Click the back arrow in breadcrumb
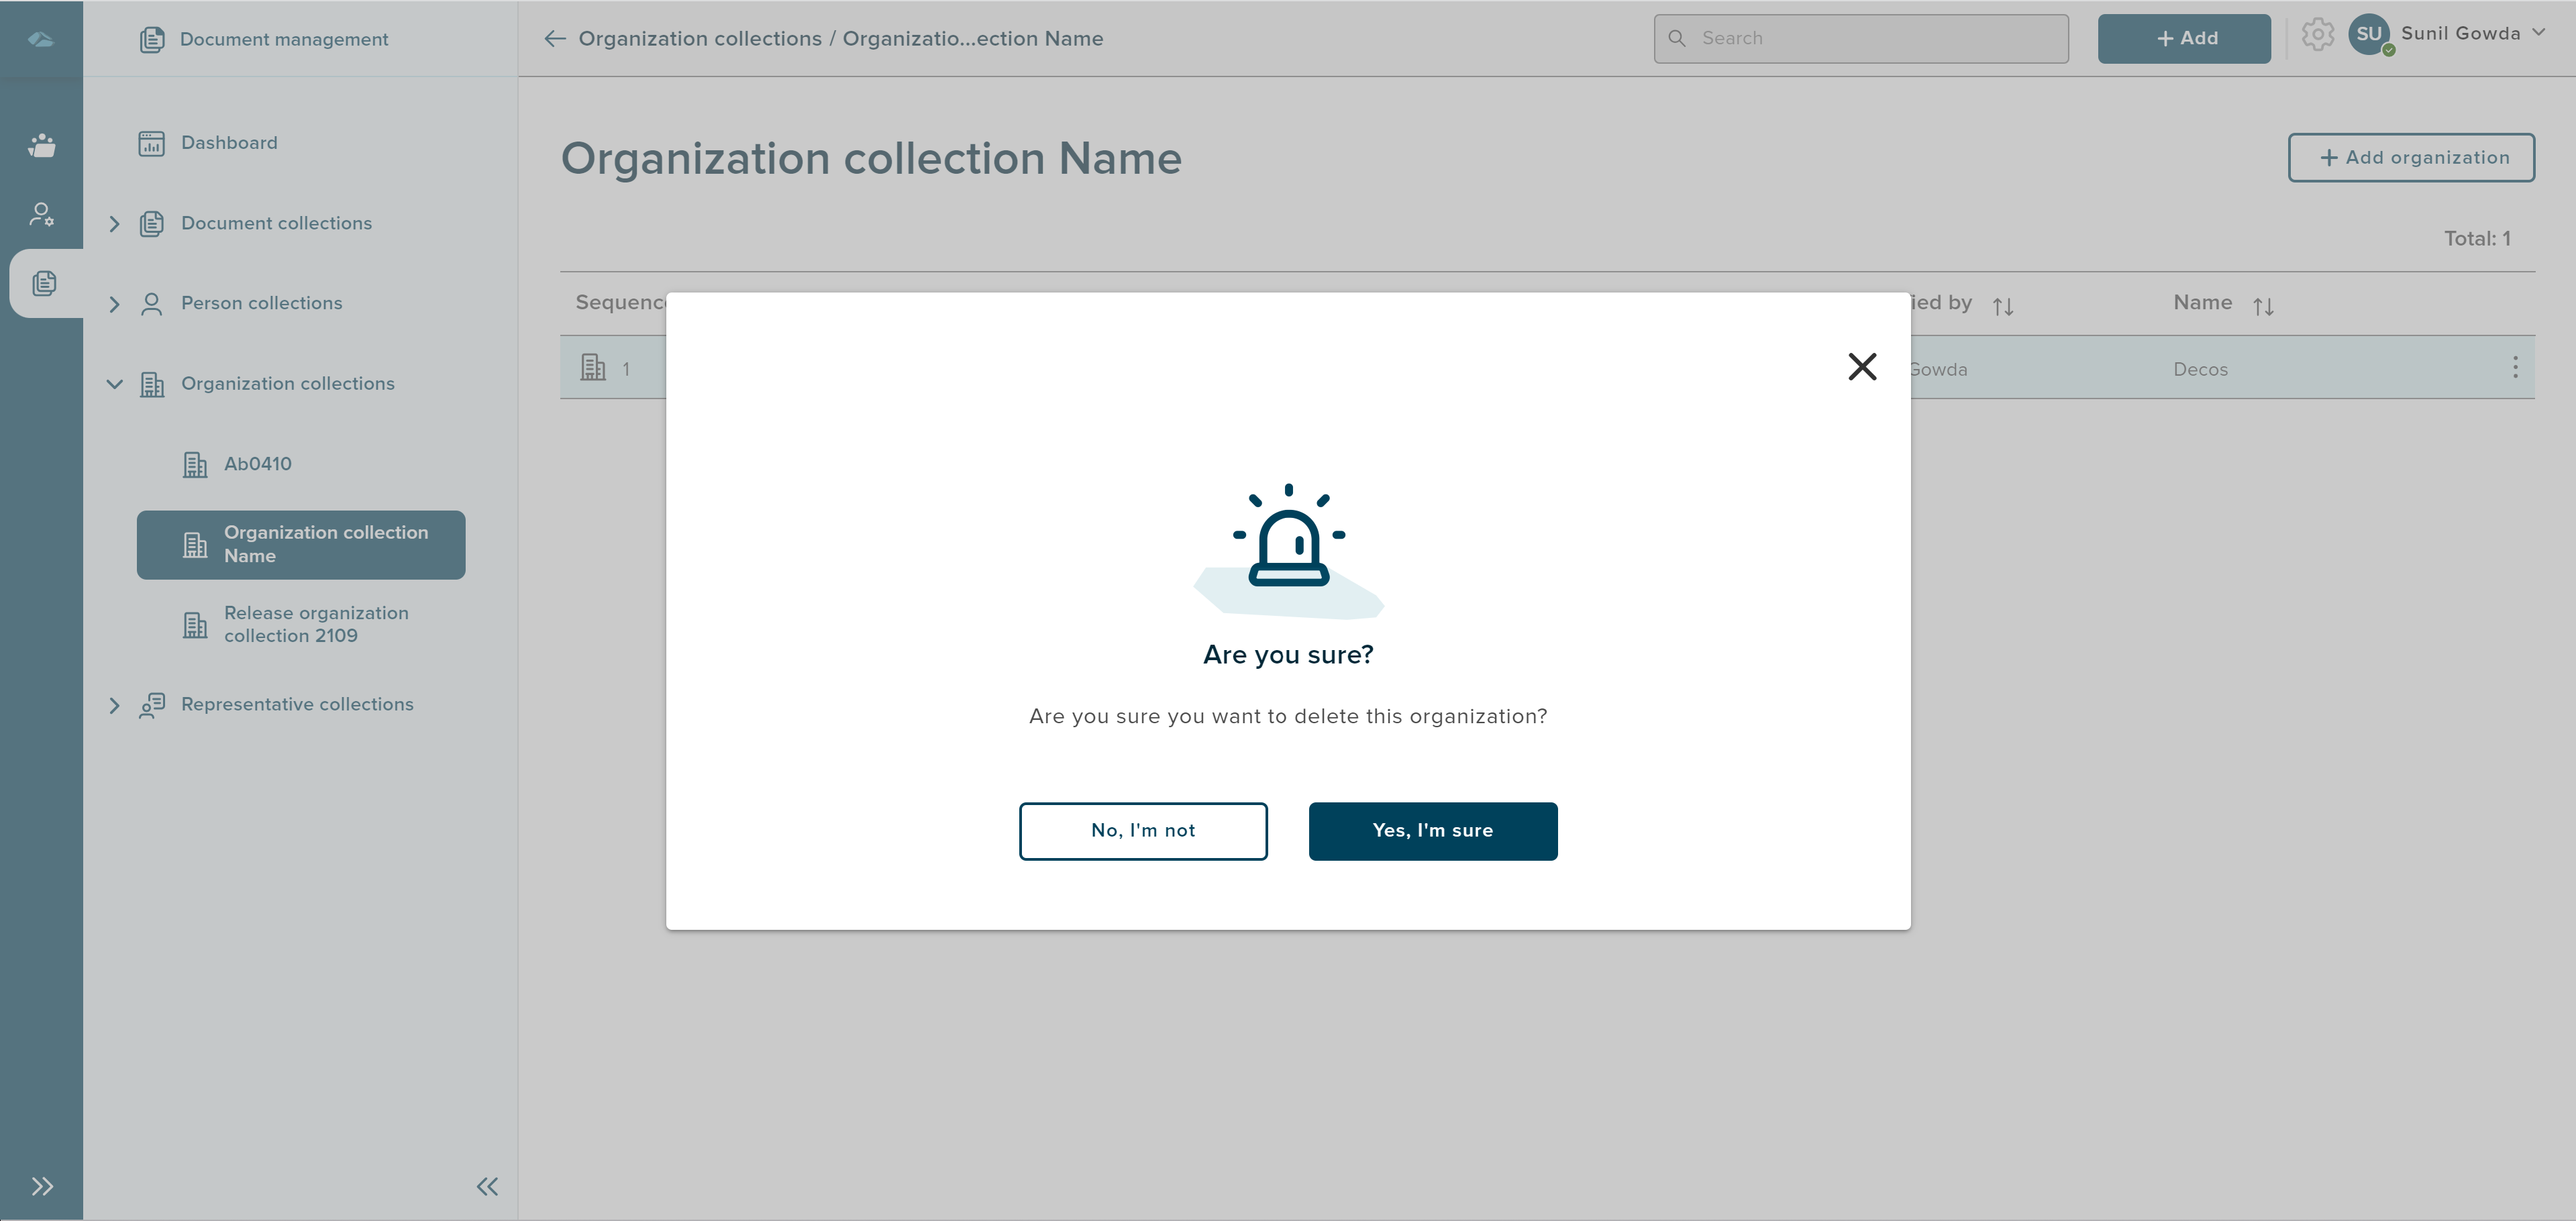Screen dimensions: 2576x1221 [x=555, y=39]
